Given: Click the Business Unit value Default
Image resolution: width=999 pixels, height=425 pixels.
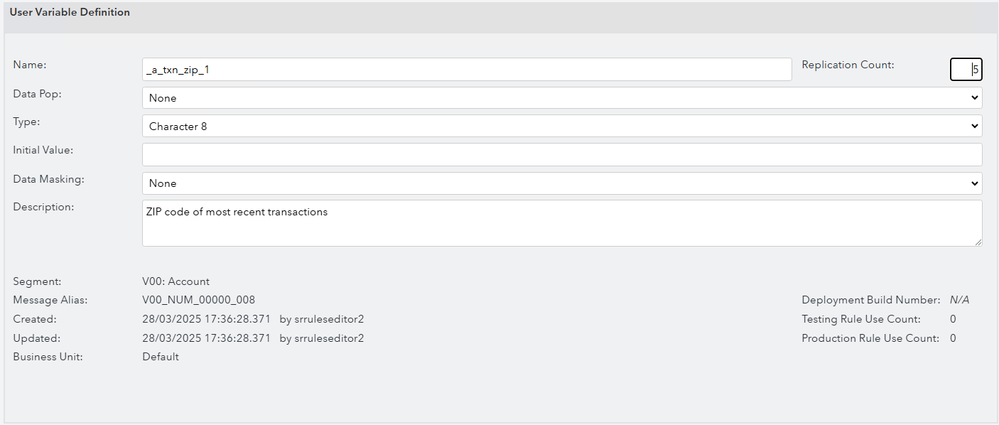Looking at the screenshot, I should click(161, 357).
